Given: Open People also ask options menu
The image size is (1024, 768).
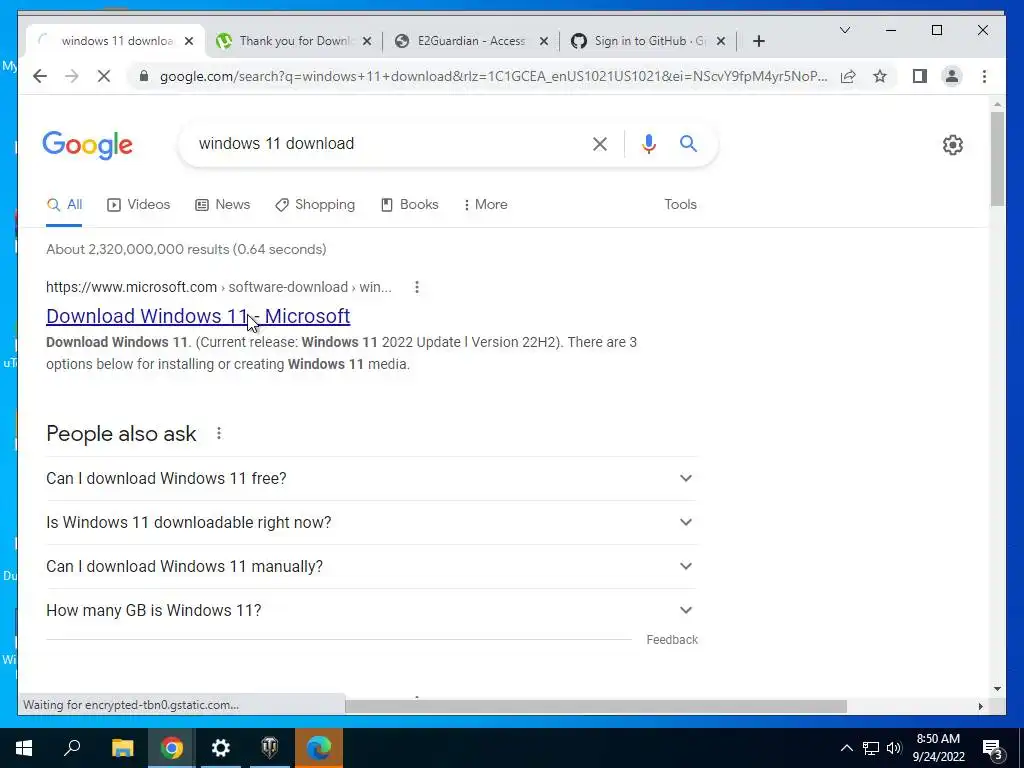Looking at the screenshot, I should click(x=219, y=434).
